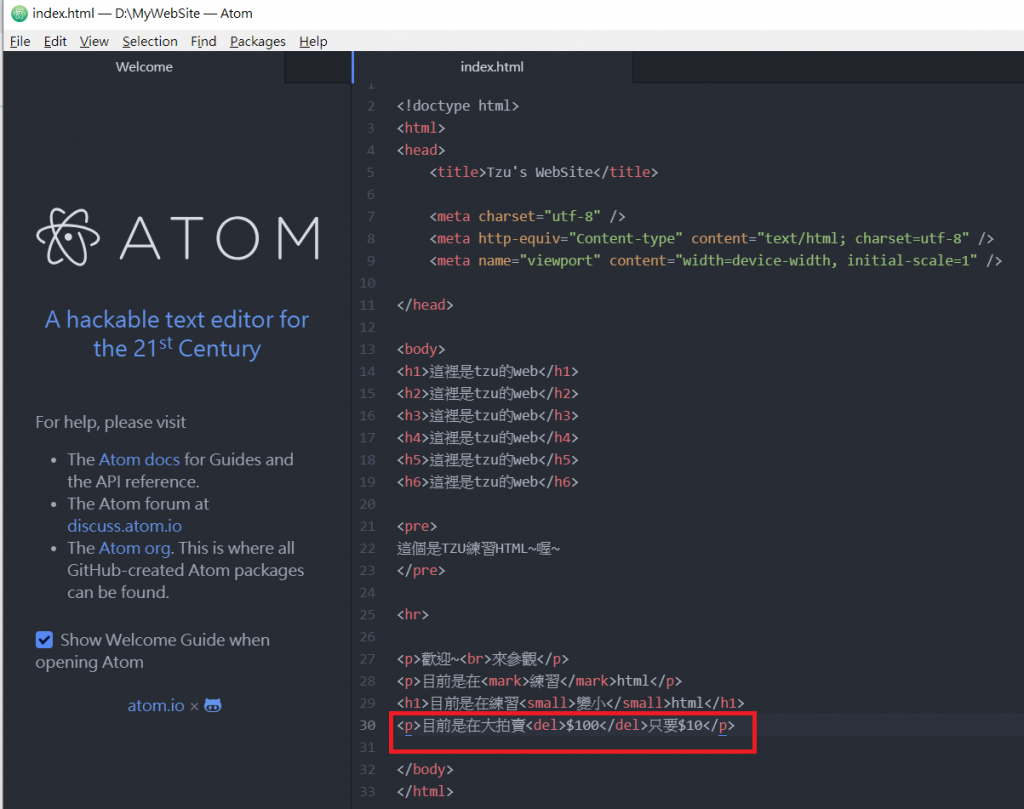Click the 'For help, please visit' text
Image resolution: width=1024 pixels, height=809 pixels.
tap(110, 422)
